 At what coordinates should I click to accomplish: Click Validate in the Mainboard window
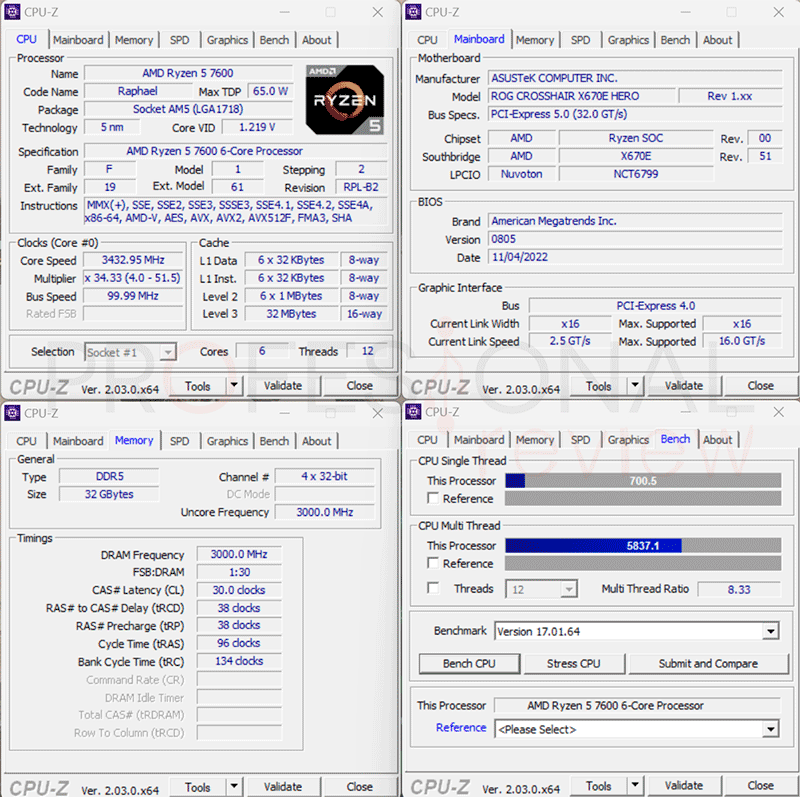(x=684, y=386)
